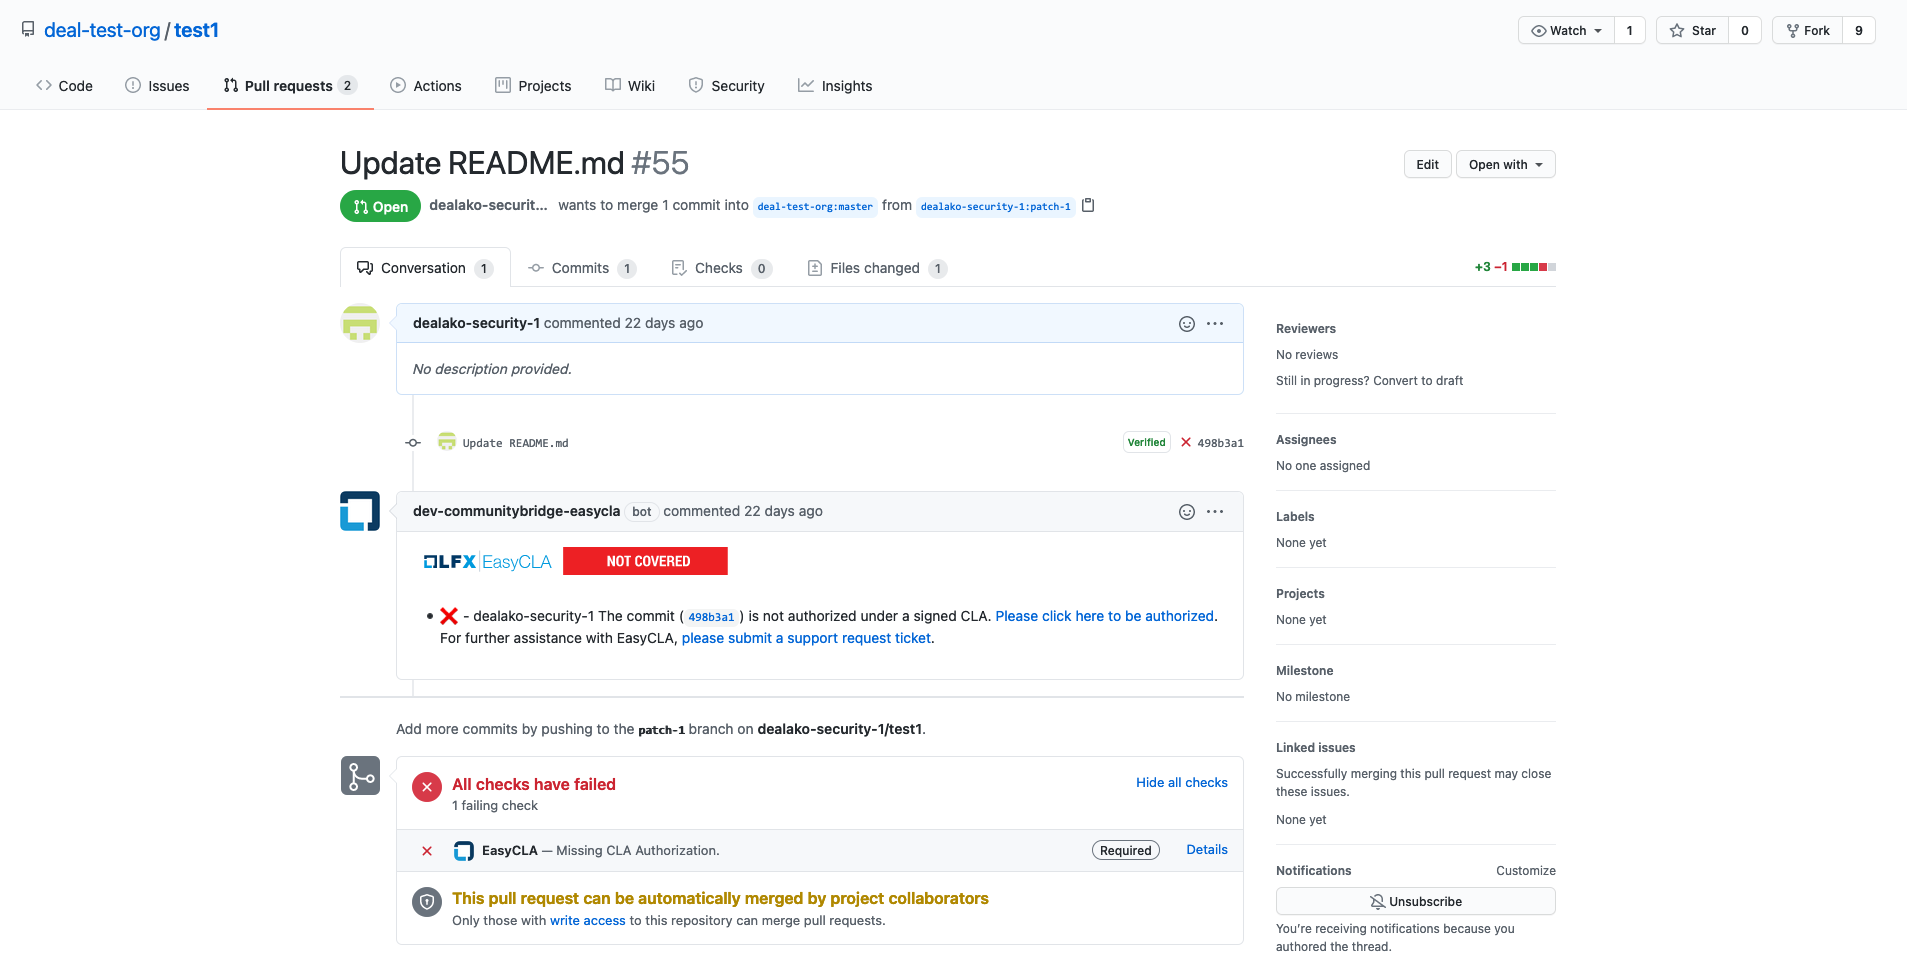The height and width of the screenshot is (958, 1907).
Task: Open Details for the EasyCLA check
Action: pos(1207,849)
